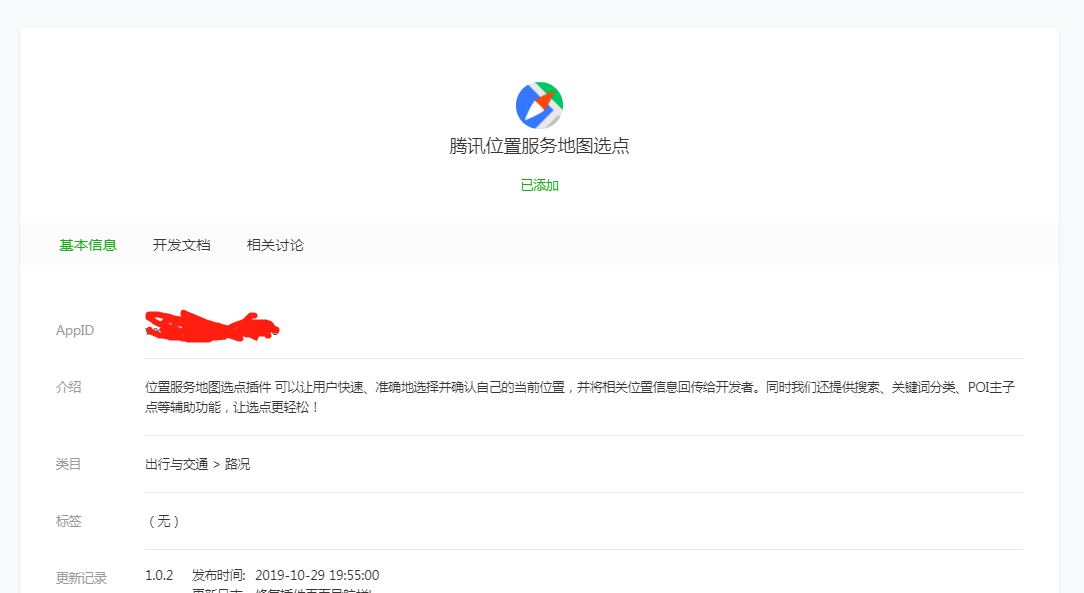Click the version number 1.0.2
Viewport: 1084px width, 593px height.
(159, 575)
